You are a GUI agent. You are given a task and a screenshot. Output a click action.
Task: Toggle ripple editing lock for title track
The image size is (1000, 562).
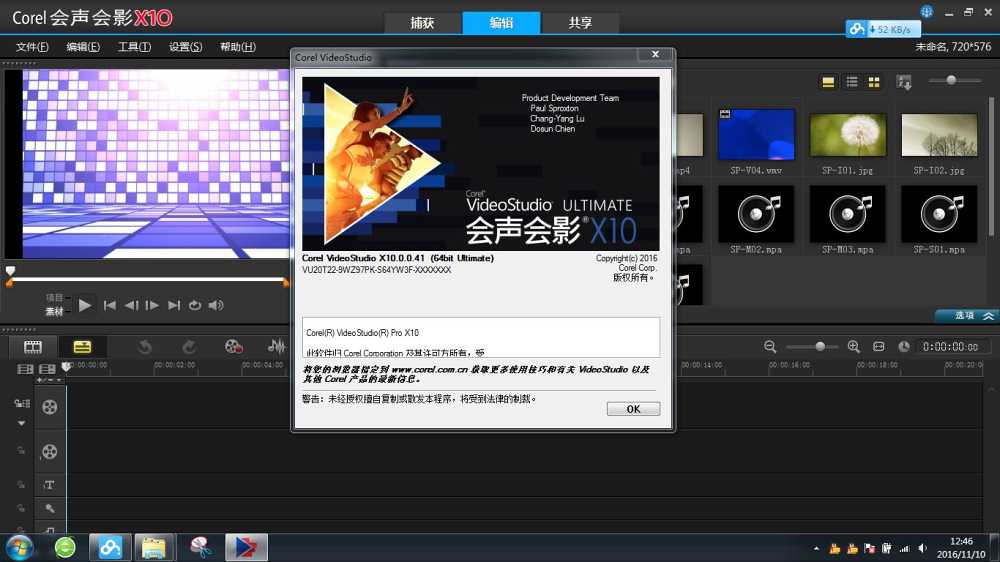[x=21, y=485]
